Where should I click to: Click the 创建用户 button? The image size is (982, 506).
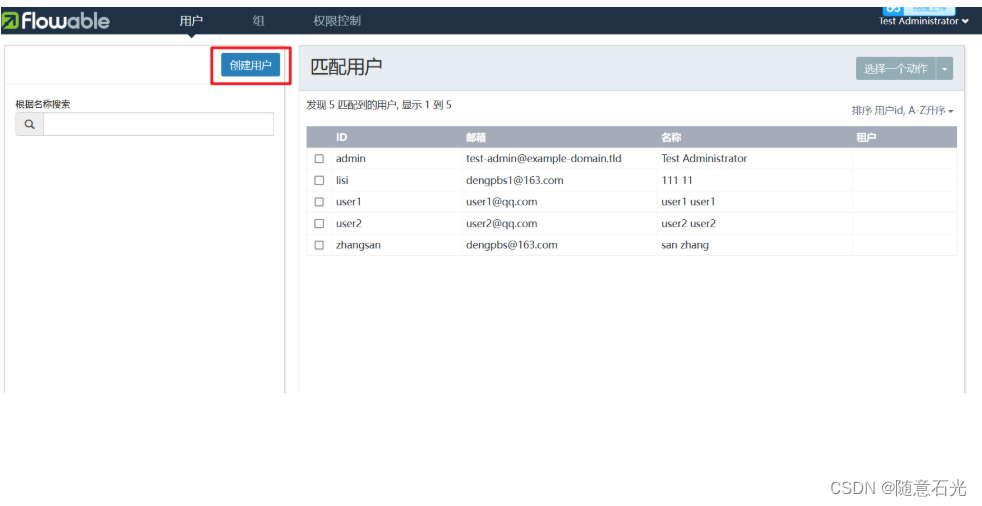[x=251, y=65]
